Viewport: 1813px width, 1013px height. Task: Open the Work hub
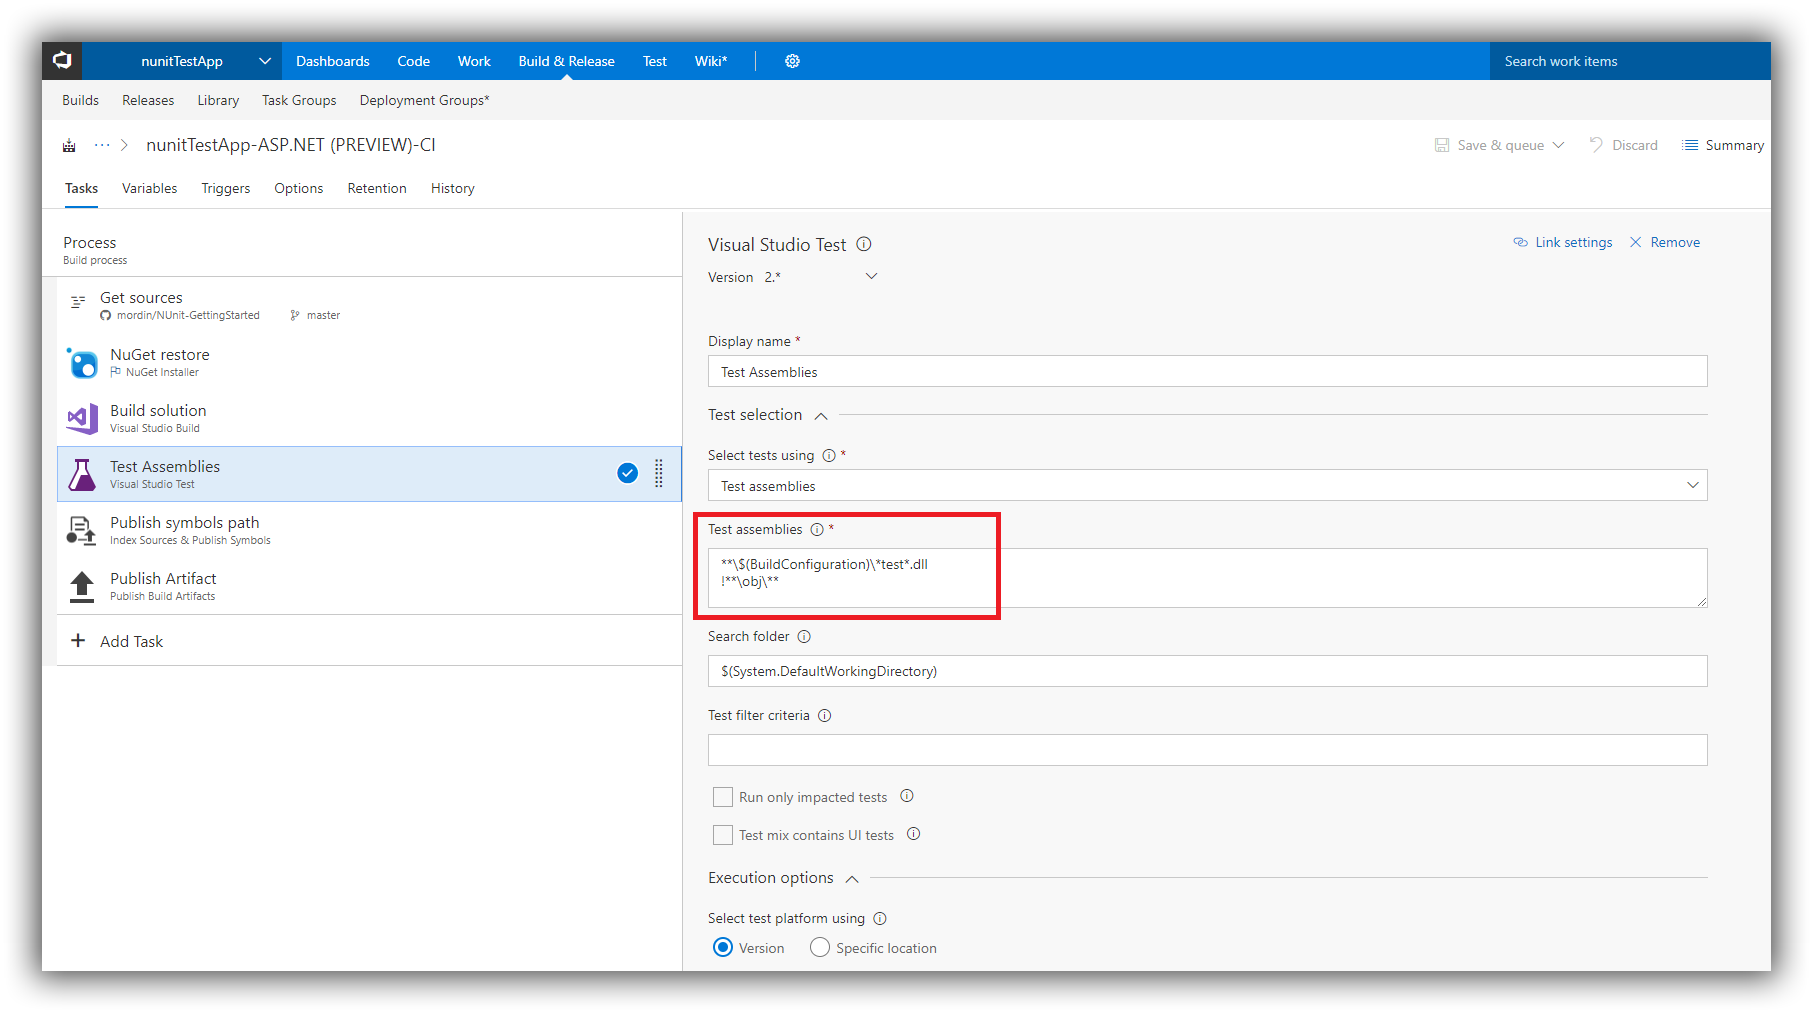click(474, 61)
